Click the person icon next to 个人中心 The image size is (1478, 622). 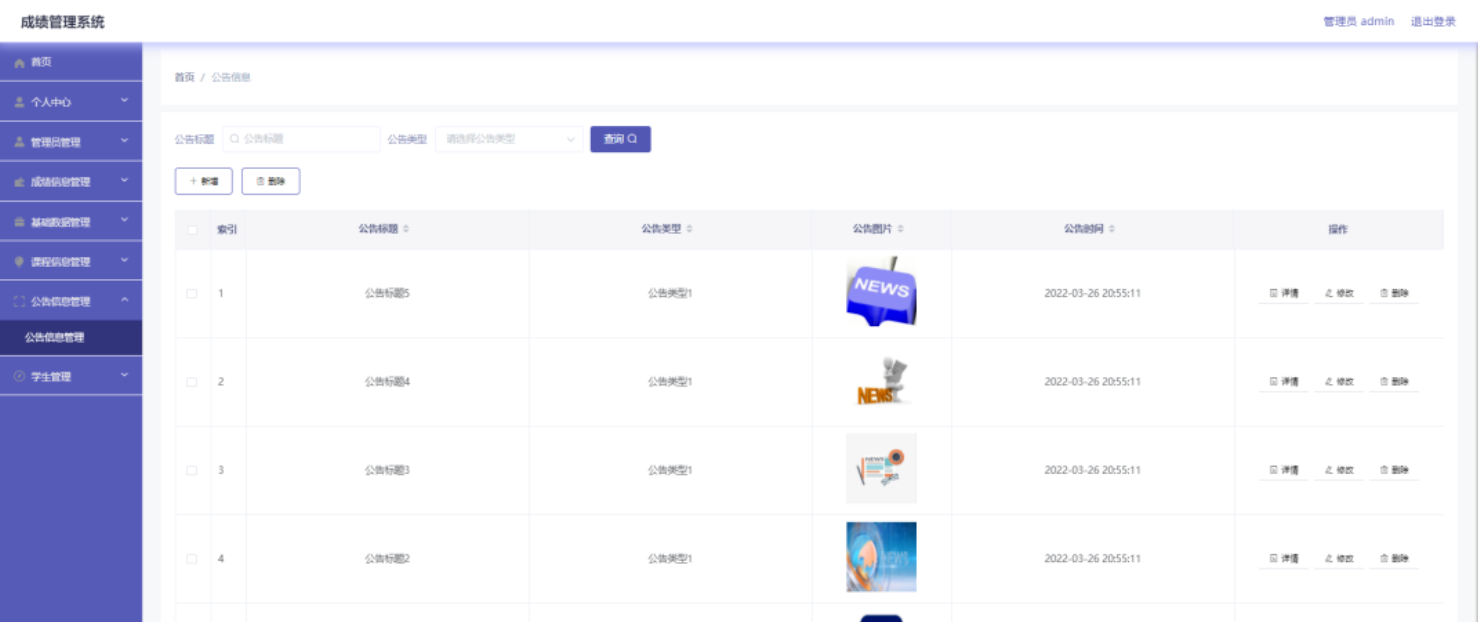click(19, 102)
